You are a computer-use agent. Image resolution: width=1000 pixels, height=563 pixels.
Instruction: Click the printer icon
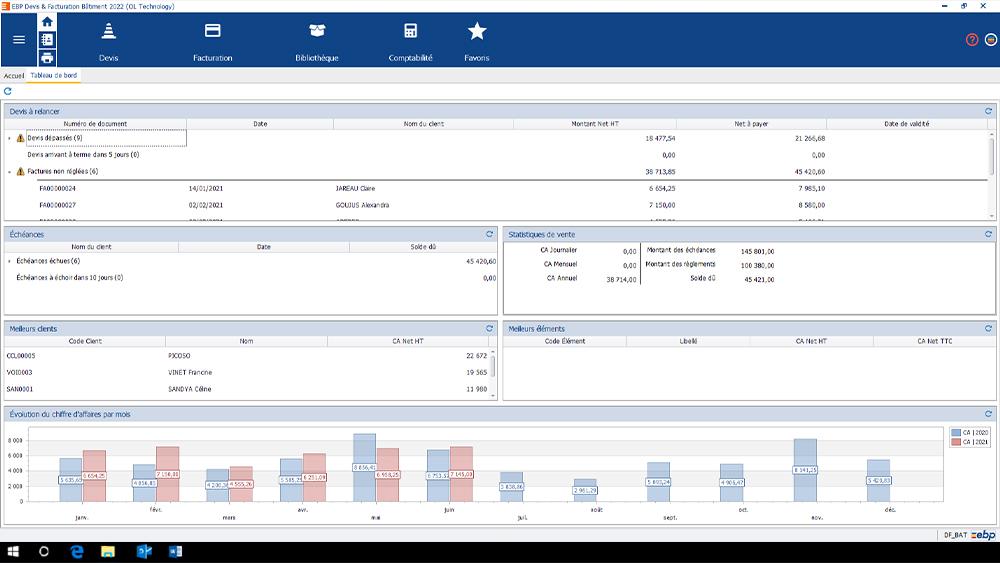pos(47,58)
